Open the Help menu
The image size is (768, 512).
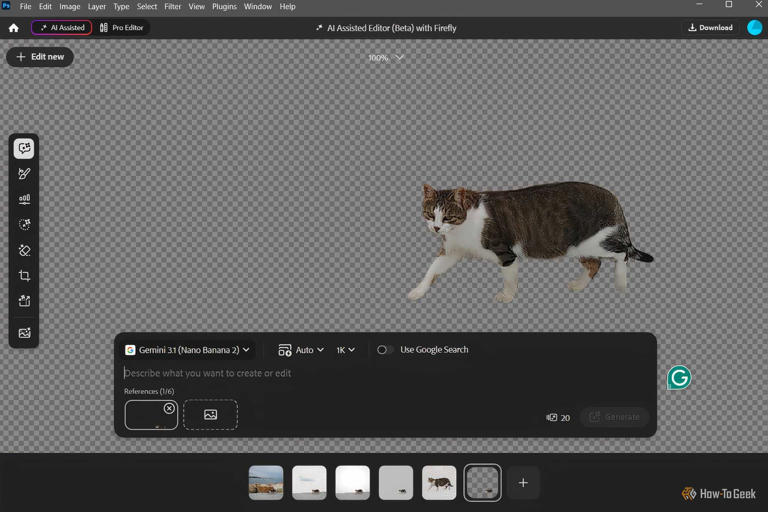click(288, 6)
